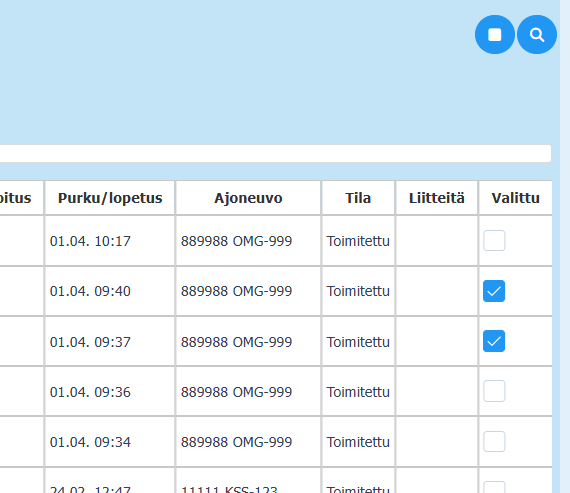Sort table by Ajoneuvo column header
This screenshot has height=493, width=570.
pos(248,198)
